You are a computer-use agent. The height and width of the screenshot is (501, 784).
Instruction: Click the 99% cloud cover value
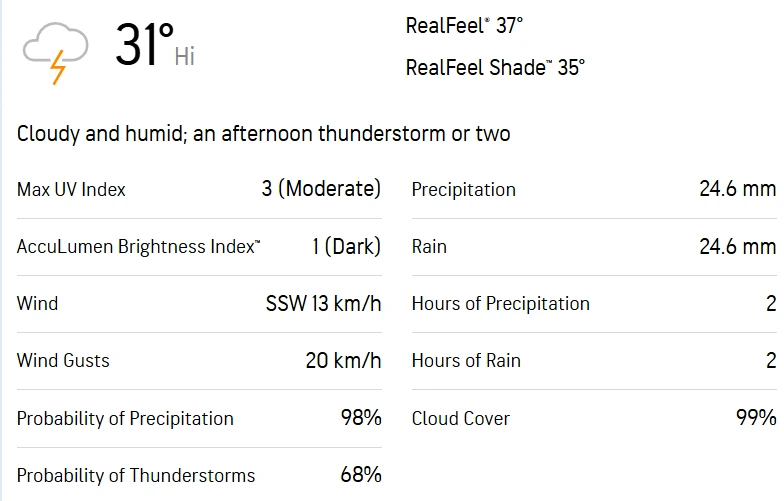point(756,418)
